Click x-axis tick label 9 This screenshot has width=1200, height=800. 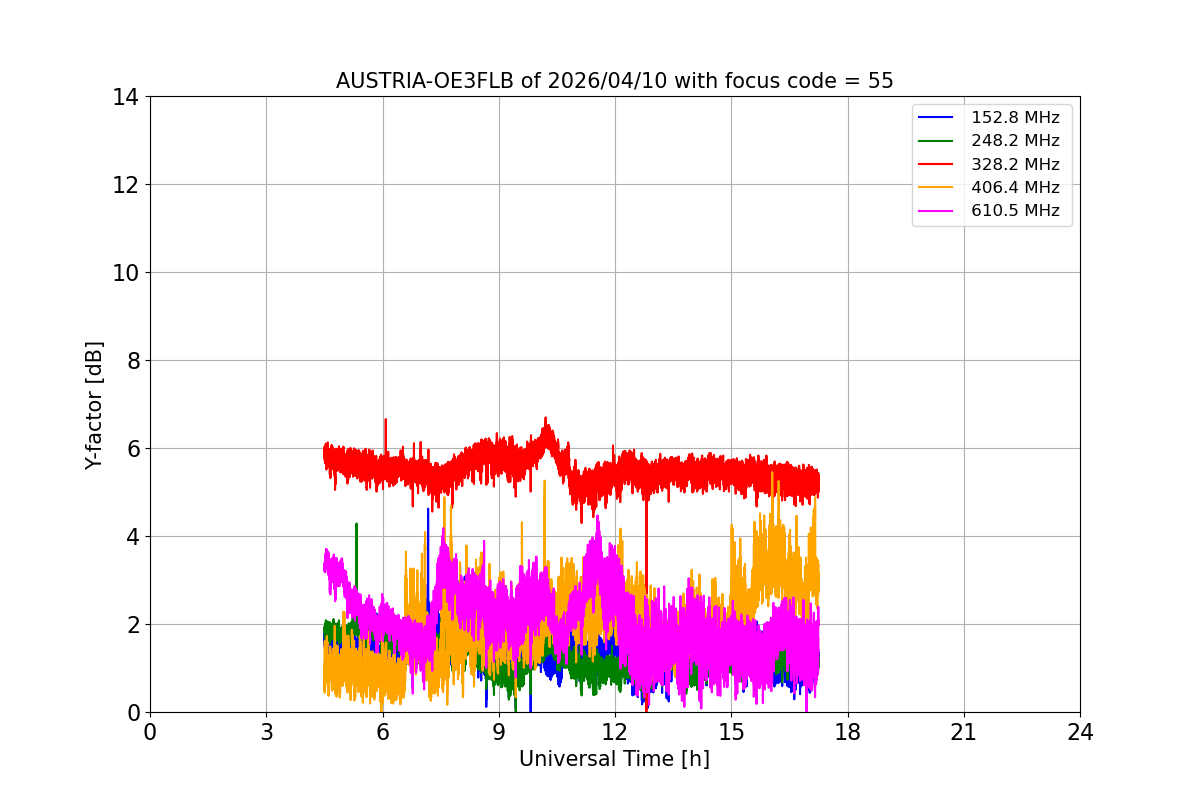pos(499,732)
